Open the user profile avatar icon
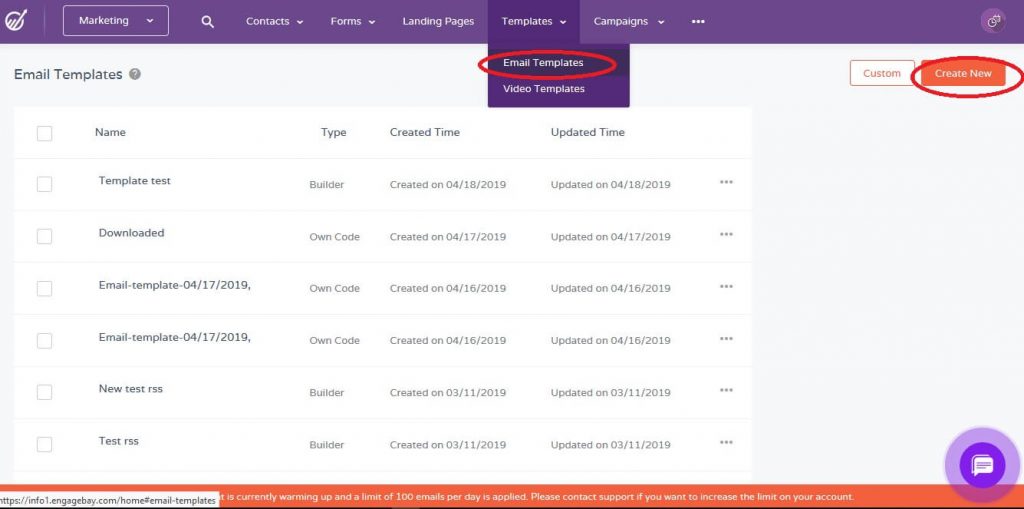Image resolution: width=1024 pixels, height=509 pixels. 993,21
